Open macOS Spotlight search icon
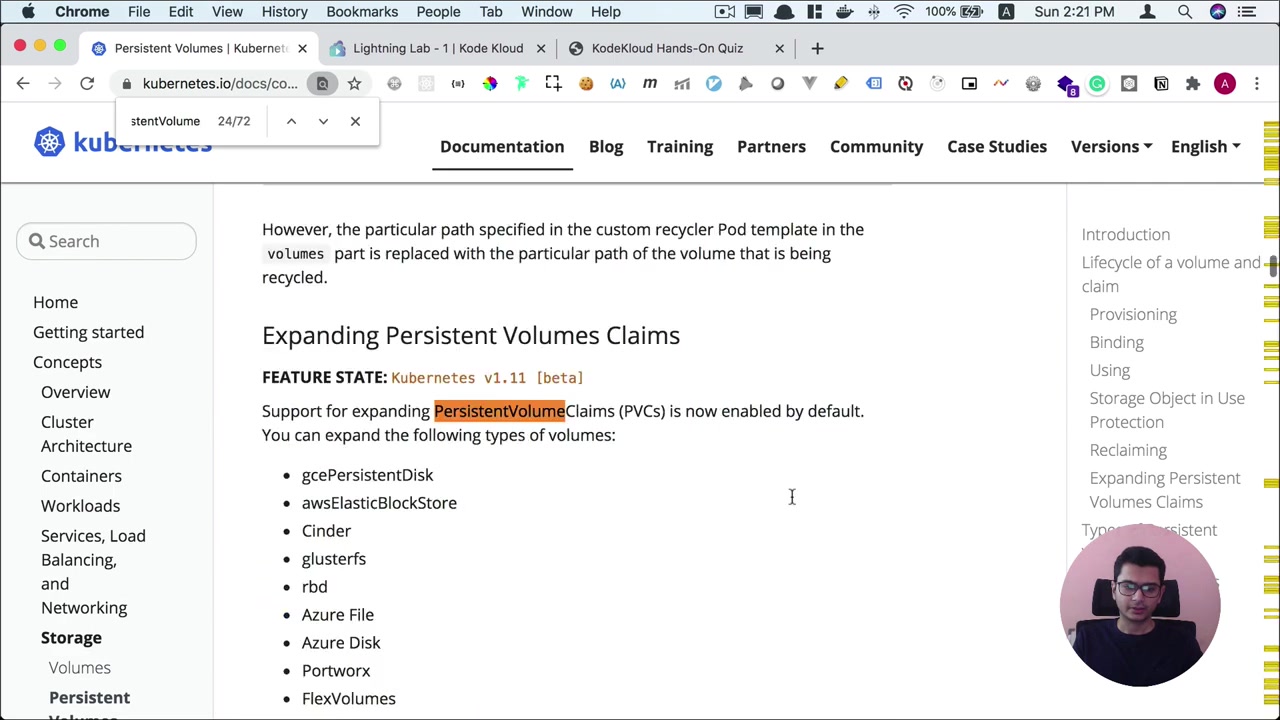Viewport: 1280px width, 720px height. (x=1185, y=12)
